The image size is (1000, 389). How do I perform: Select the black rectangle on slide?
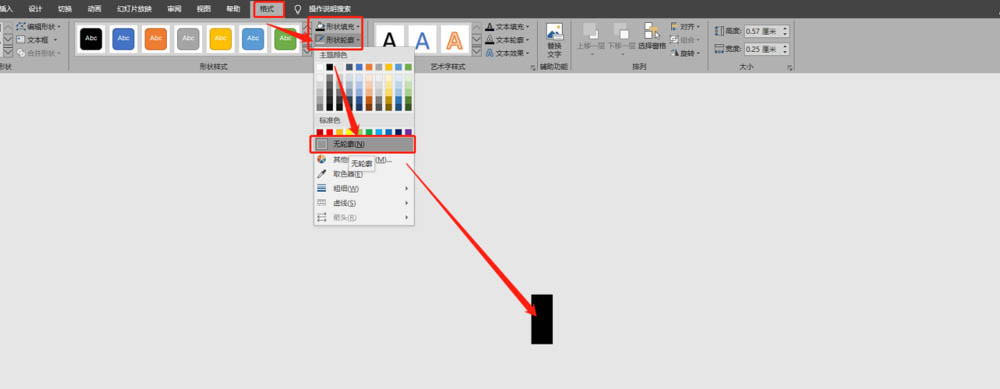click(542, 319)
